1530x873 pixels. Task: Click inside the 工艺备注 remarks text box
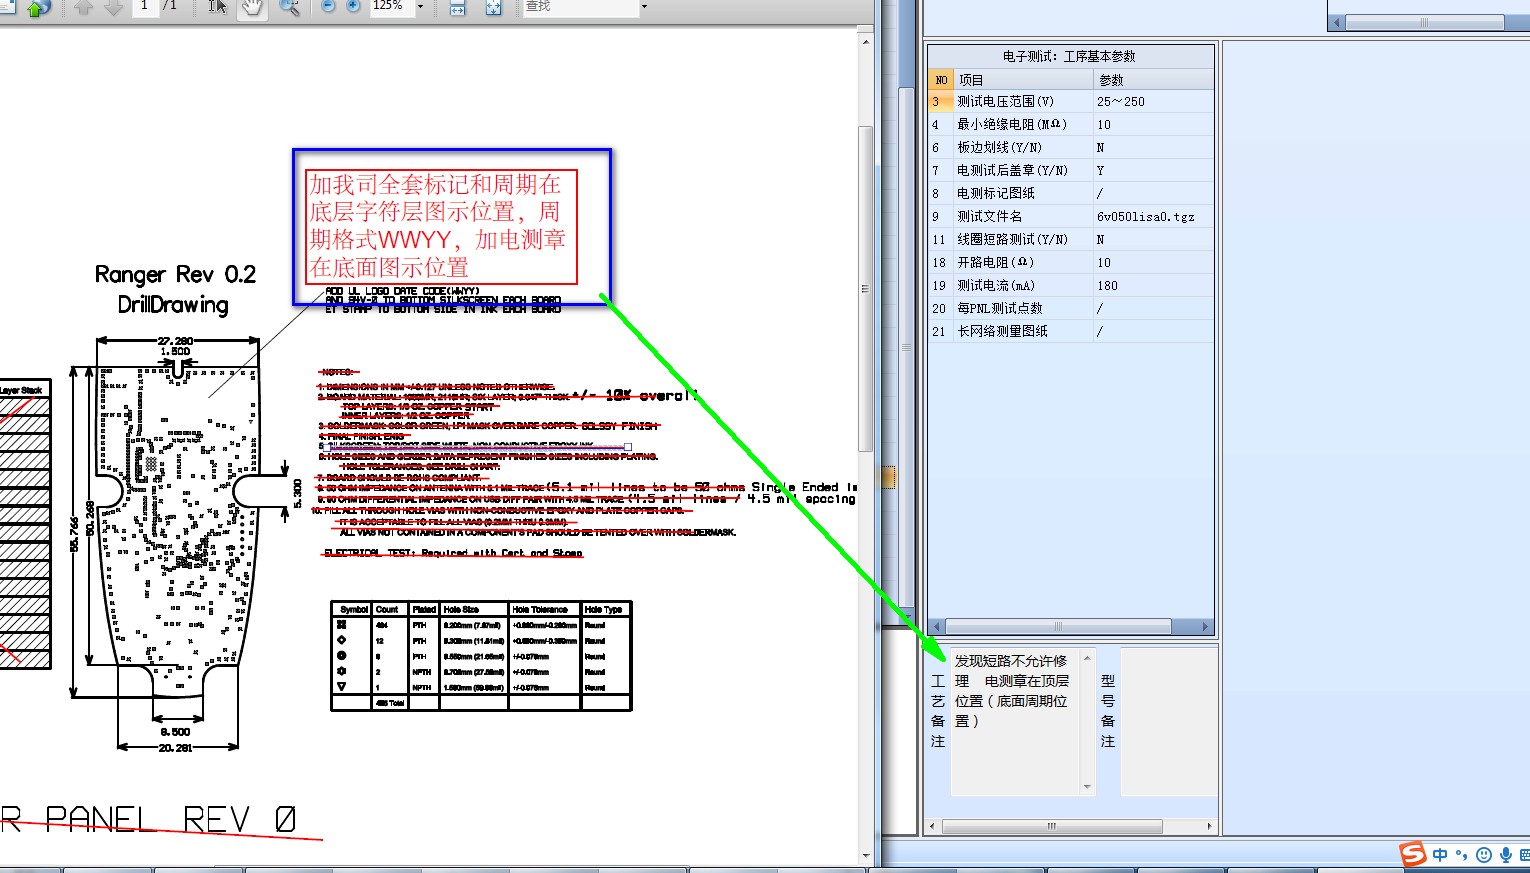[1015, 721]
